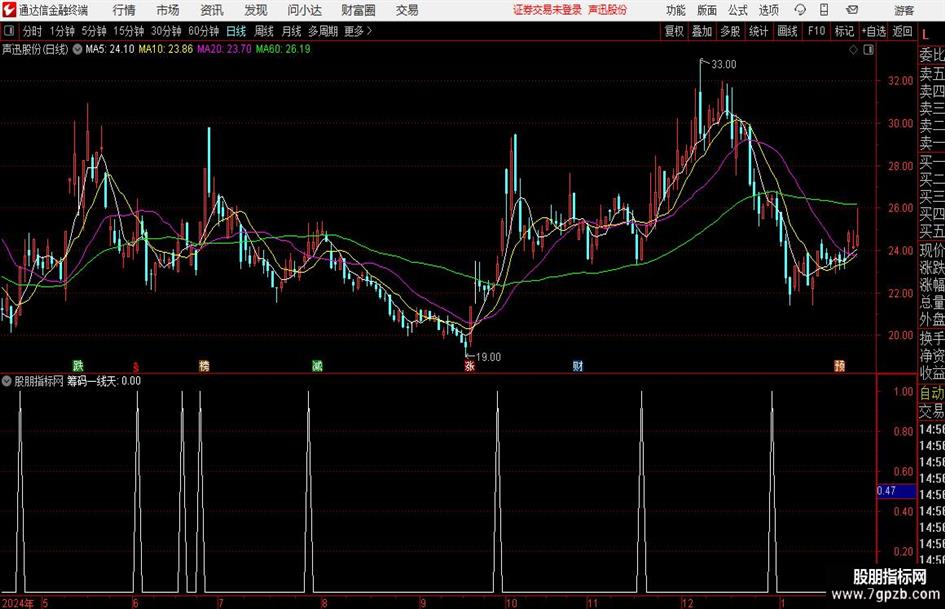
Task: Open the mail envelope icon
Action: (x=852, y=10)
